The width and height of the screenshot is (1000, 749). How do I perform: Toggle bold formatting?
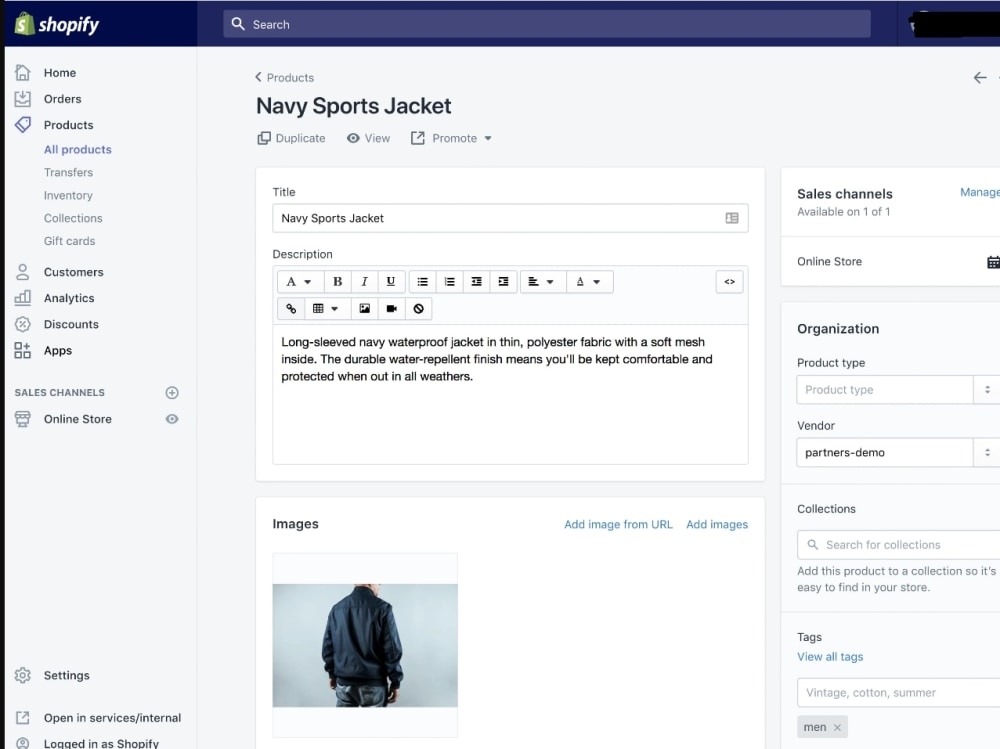click(337, 281)
